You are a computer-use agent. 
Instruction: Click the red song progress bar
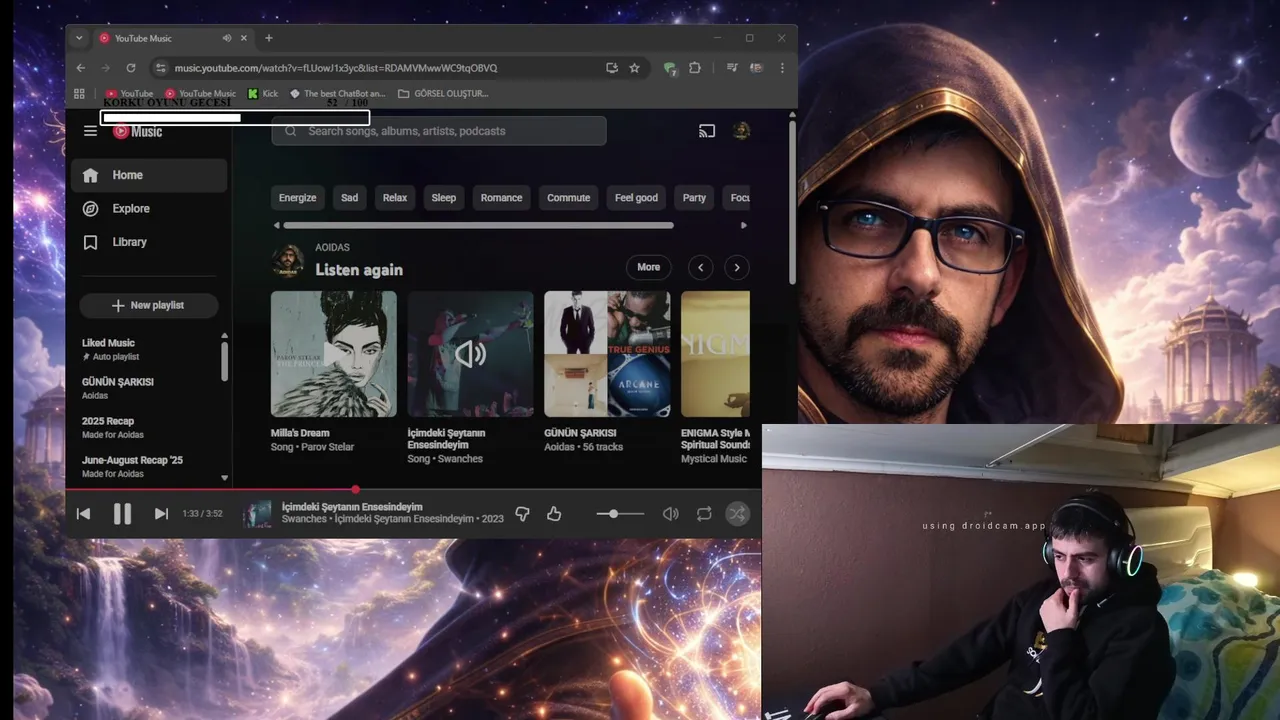pyautogui.click(x=413, y=489)
